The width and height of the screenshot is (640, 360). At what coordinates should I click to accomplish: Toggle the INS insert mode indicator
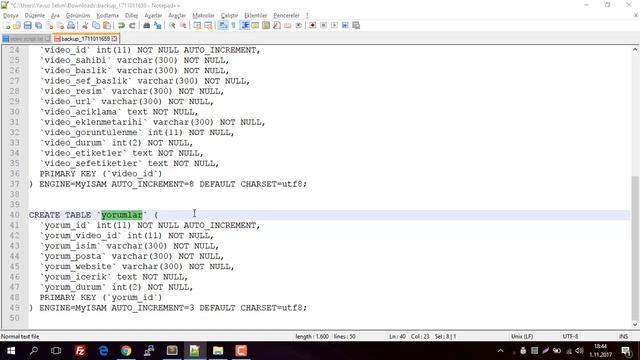tap(623, 337)
